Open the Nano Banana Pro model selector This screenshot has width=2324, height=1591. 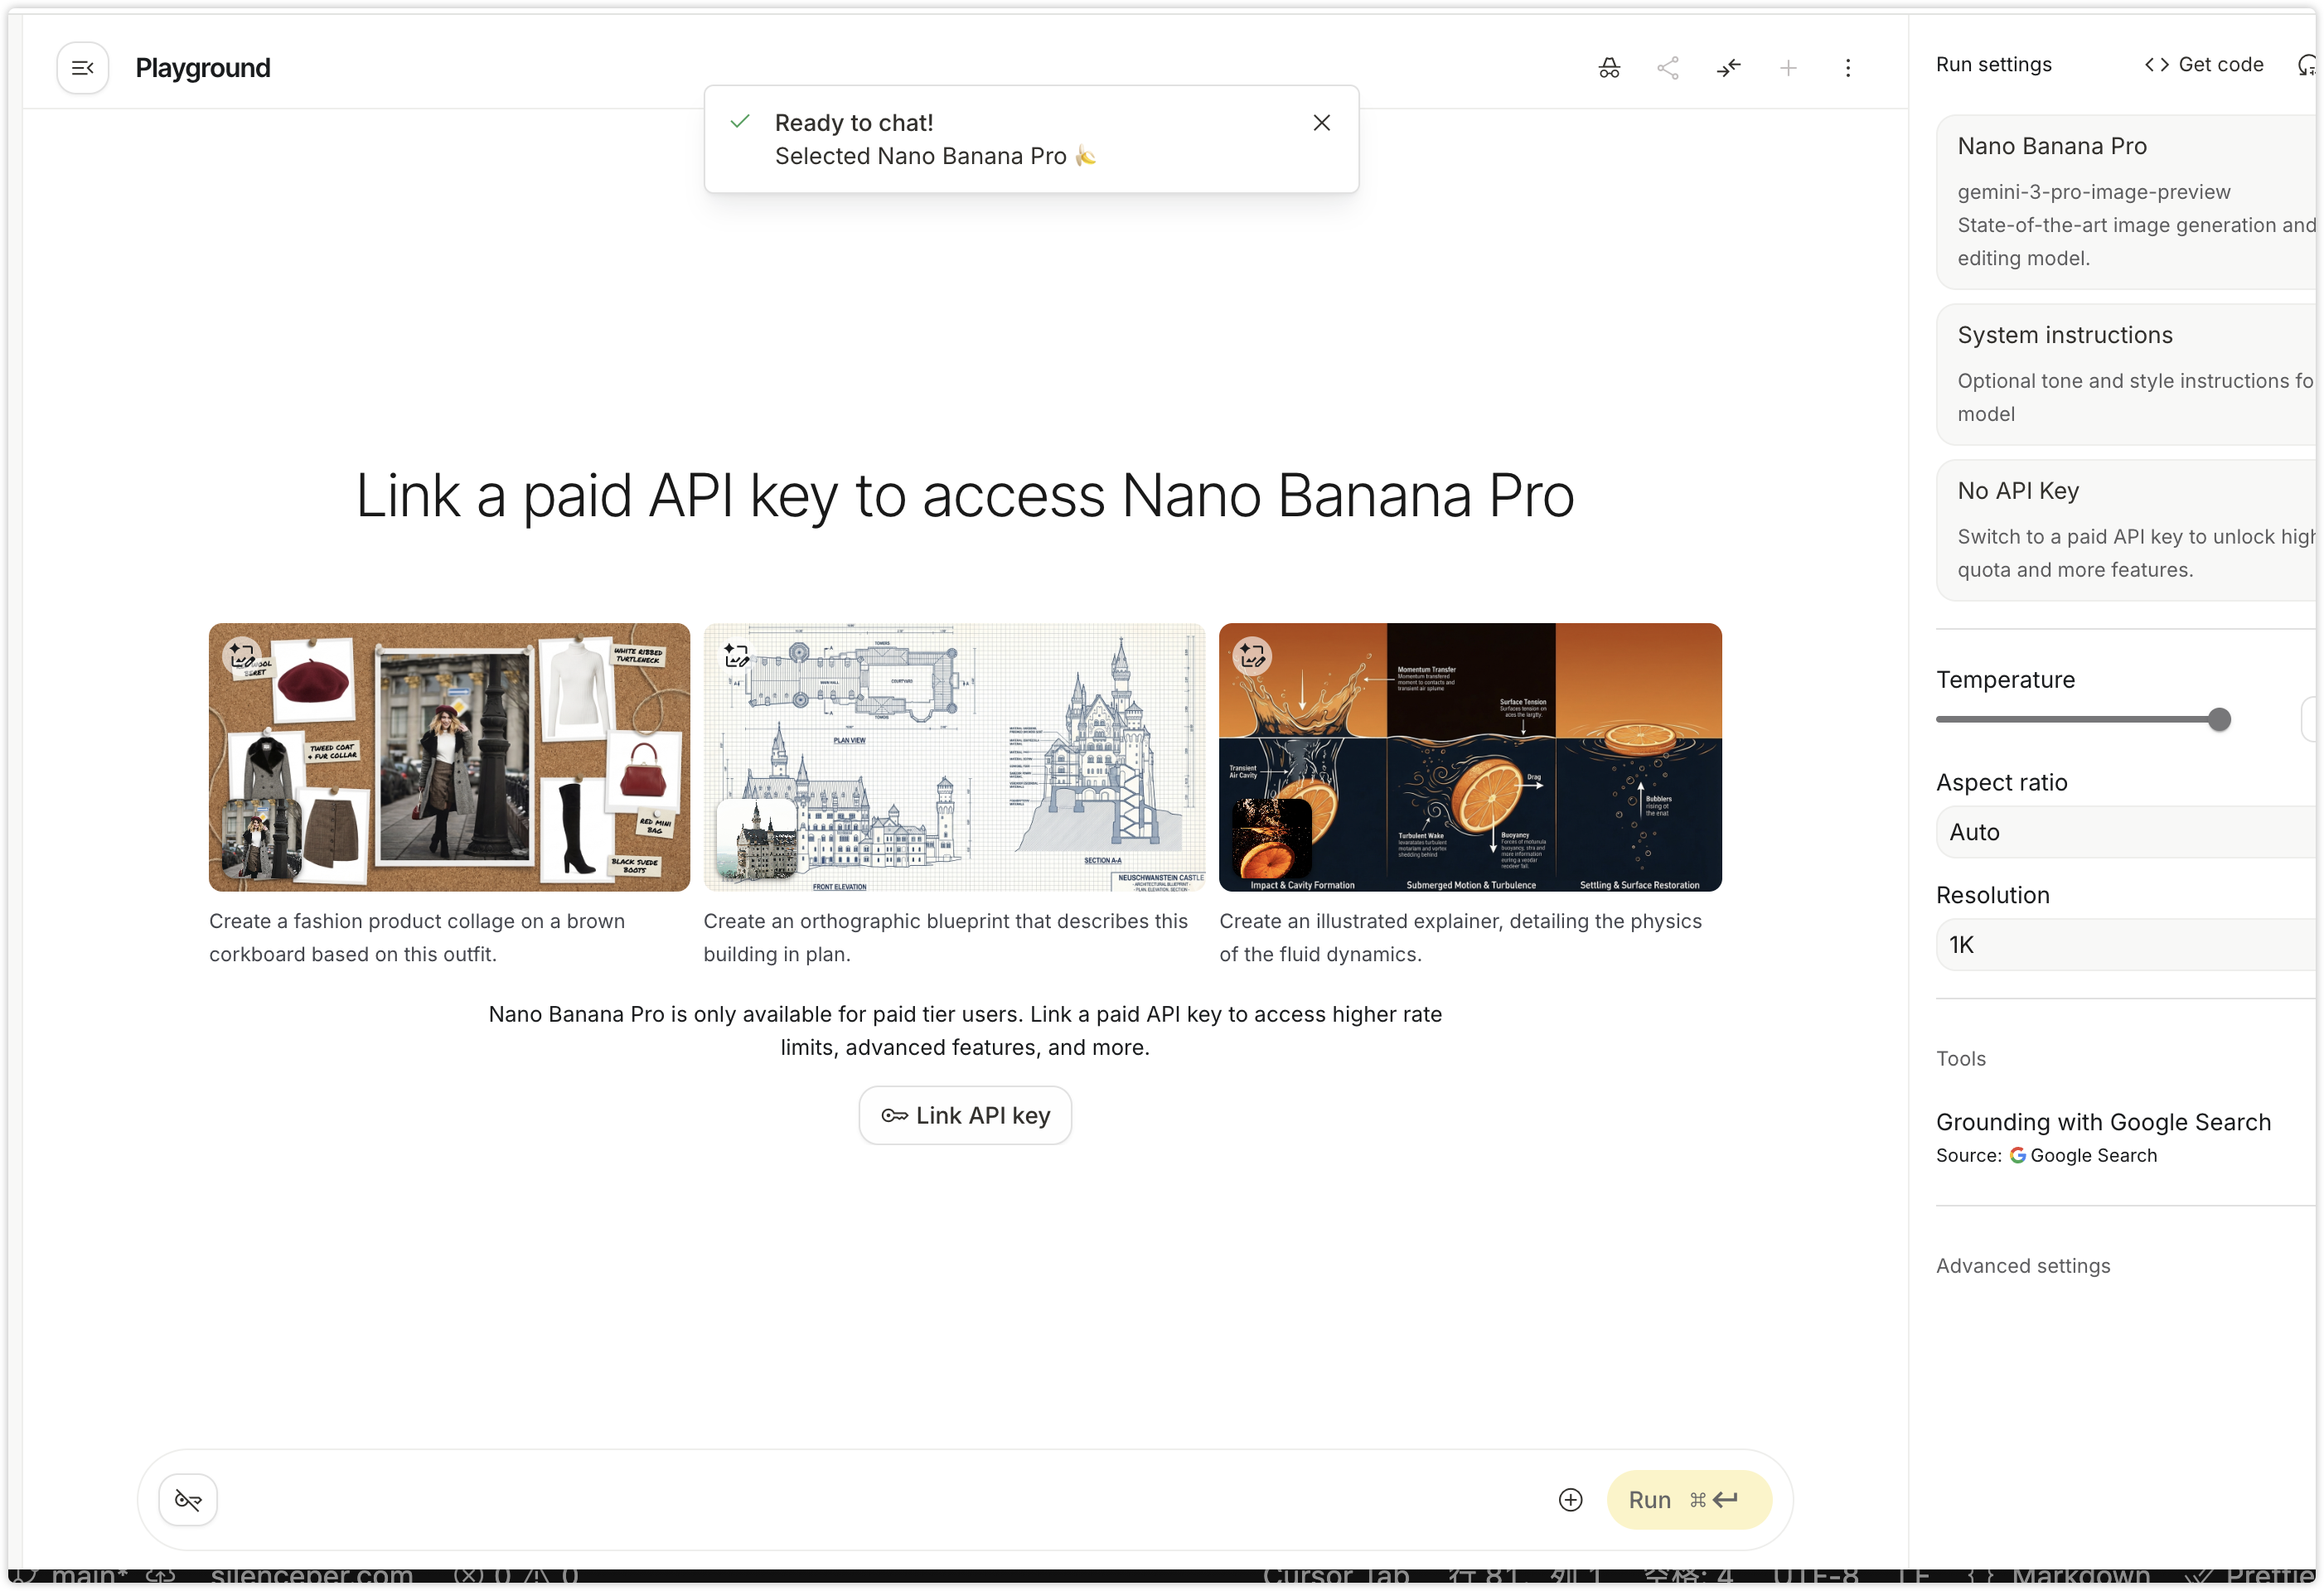2127,202
